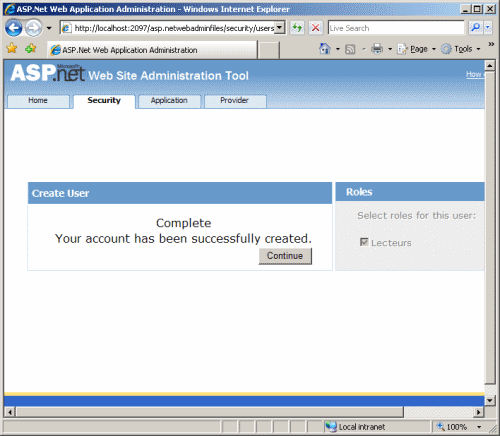Expand the address bar URL dropdown
This screenshot has width=500, height=436.
point(280,28)
